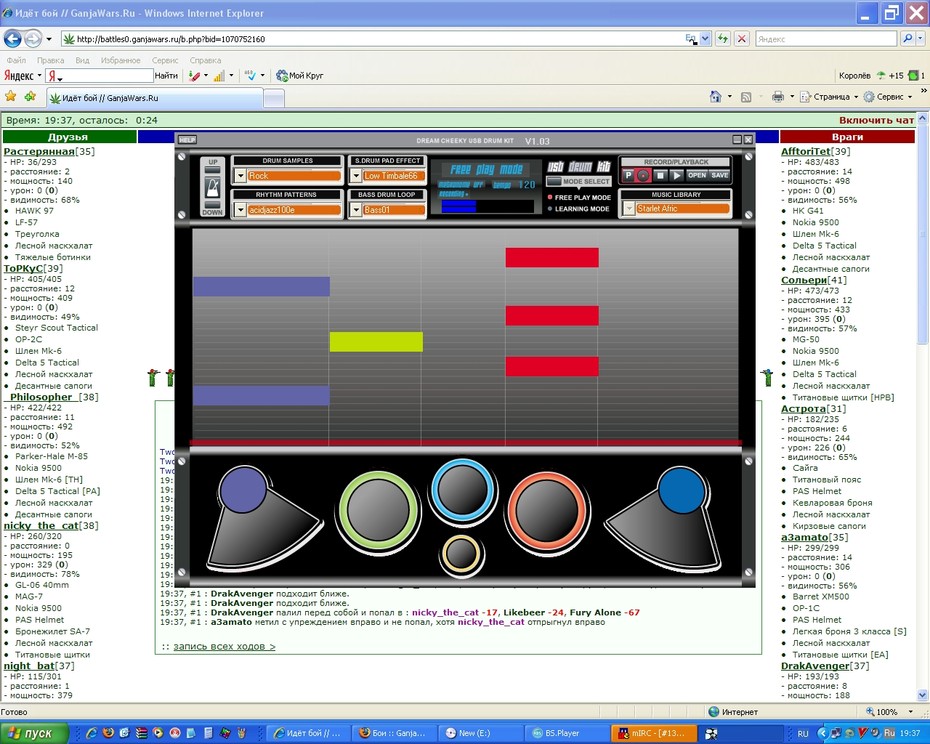Hit the green-ringed drum pad
Screen dimensions: 930x744
[x=378, y=510]
